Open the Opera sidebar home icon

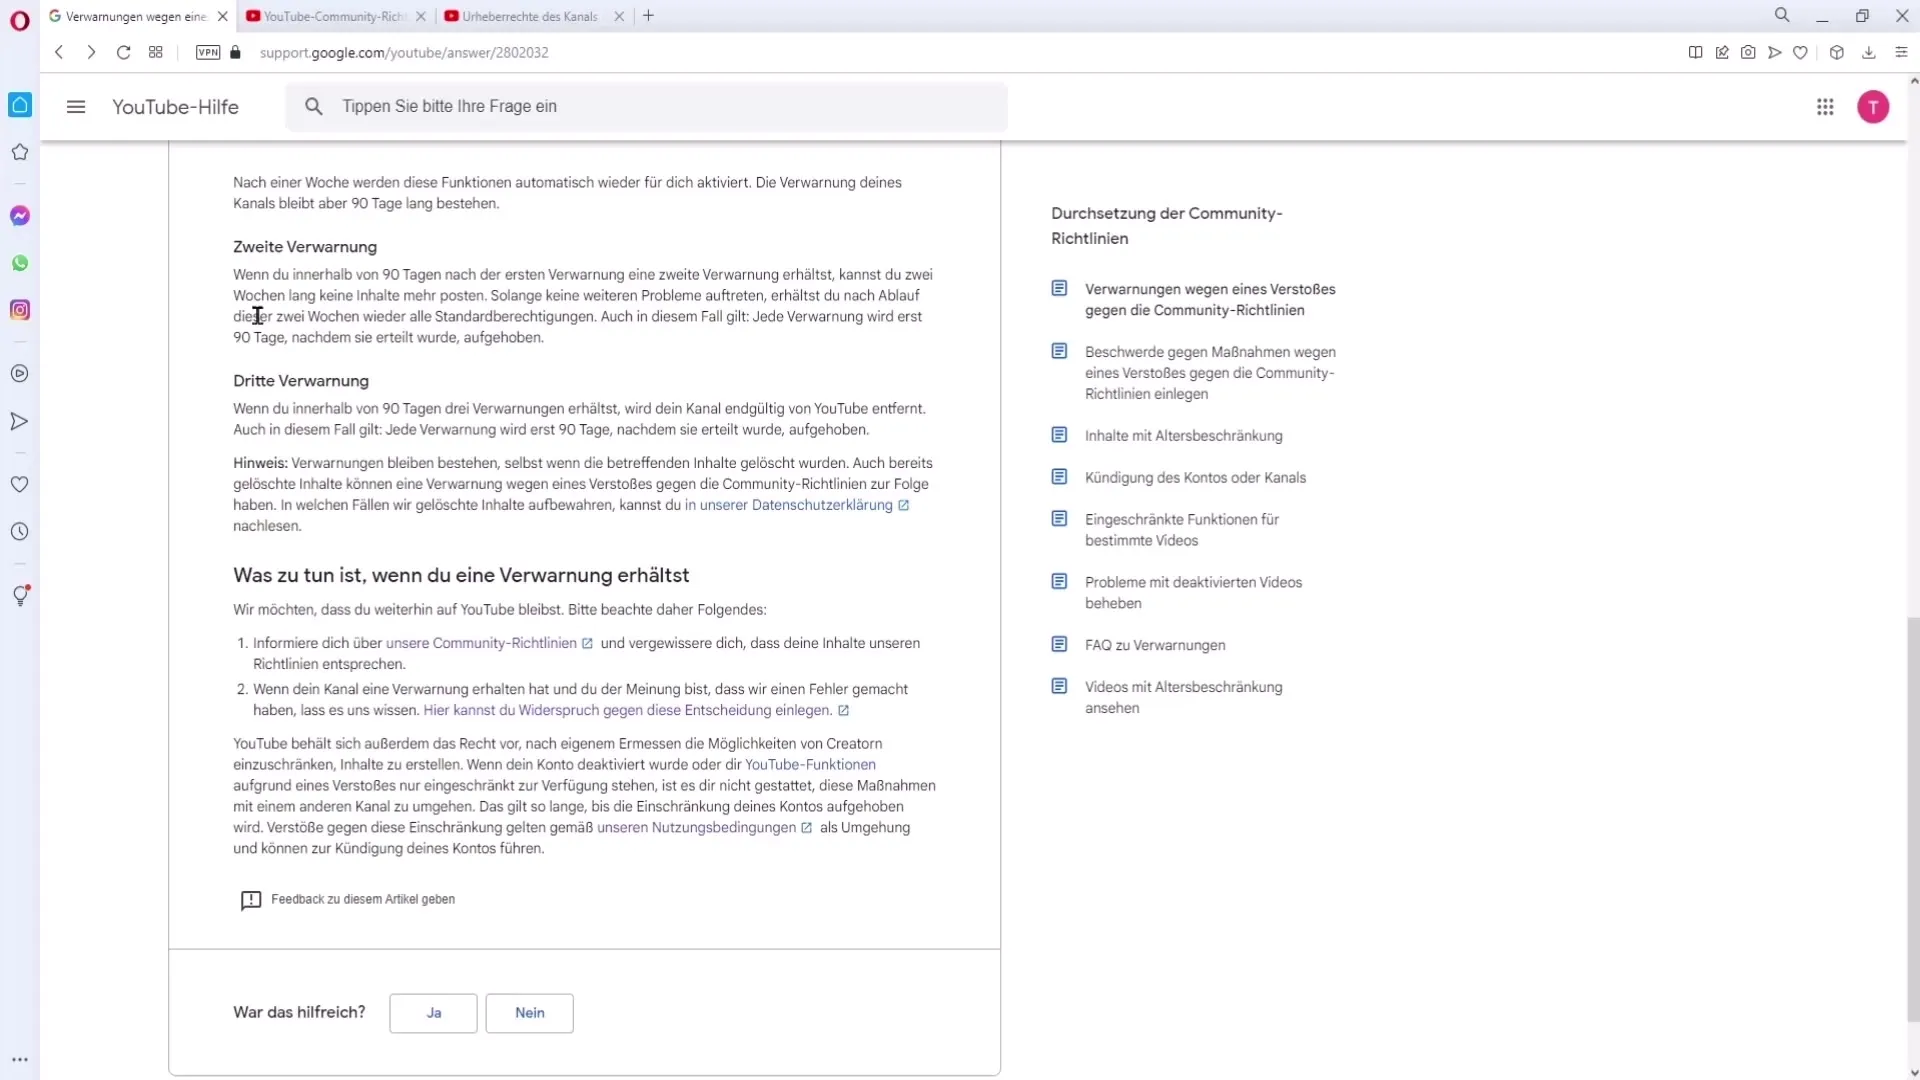[20, 105]
